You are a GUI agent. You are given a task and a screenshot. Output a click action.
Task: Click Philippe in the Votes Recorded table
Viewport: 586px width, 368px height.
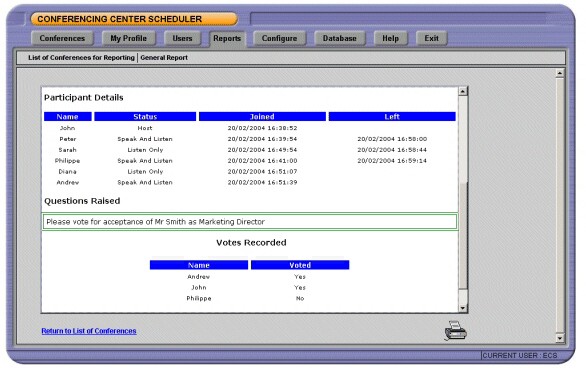(x=199, y=299)
